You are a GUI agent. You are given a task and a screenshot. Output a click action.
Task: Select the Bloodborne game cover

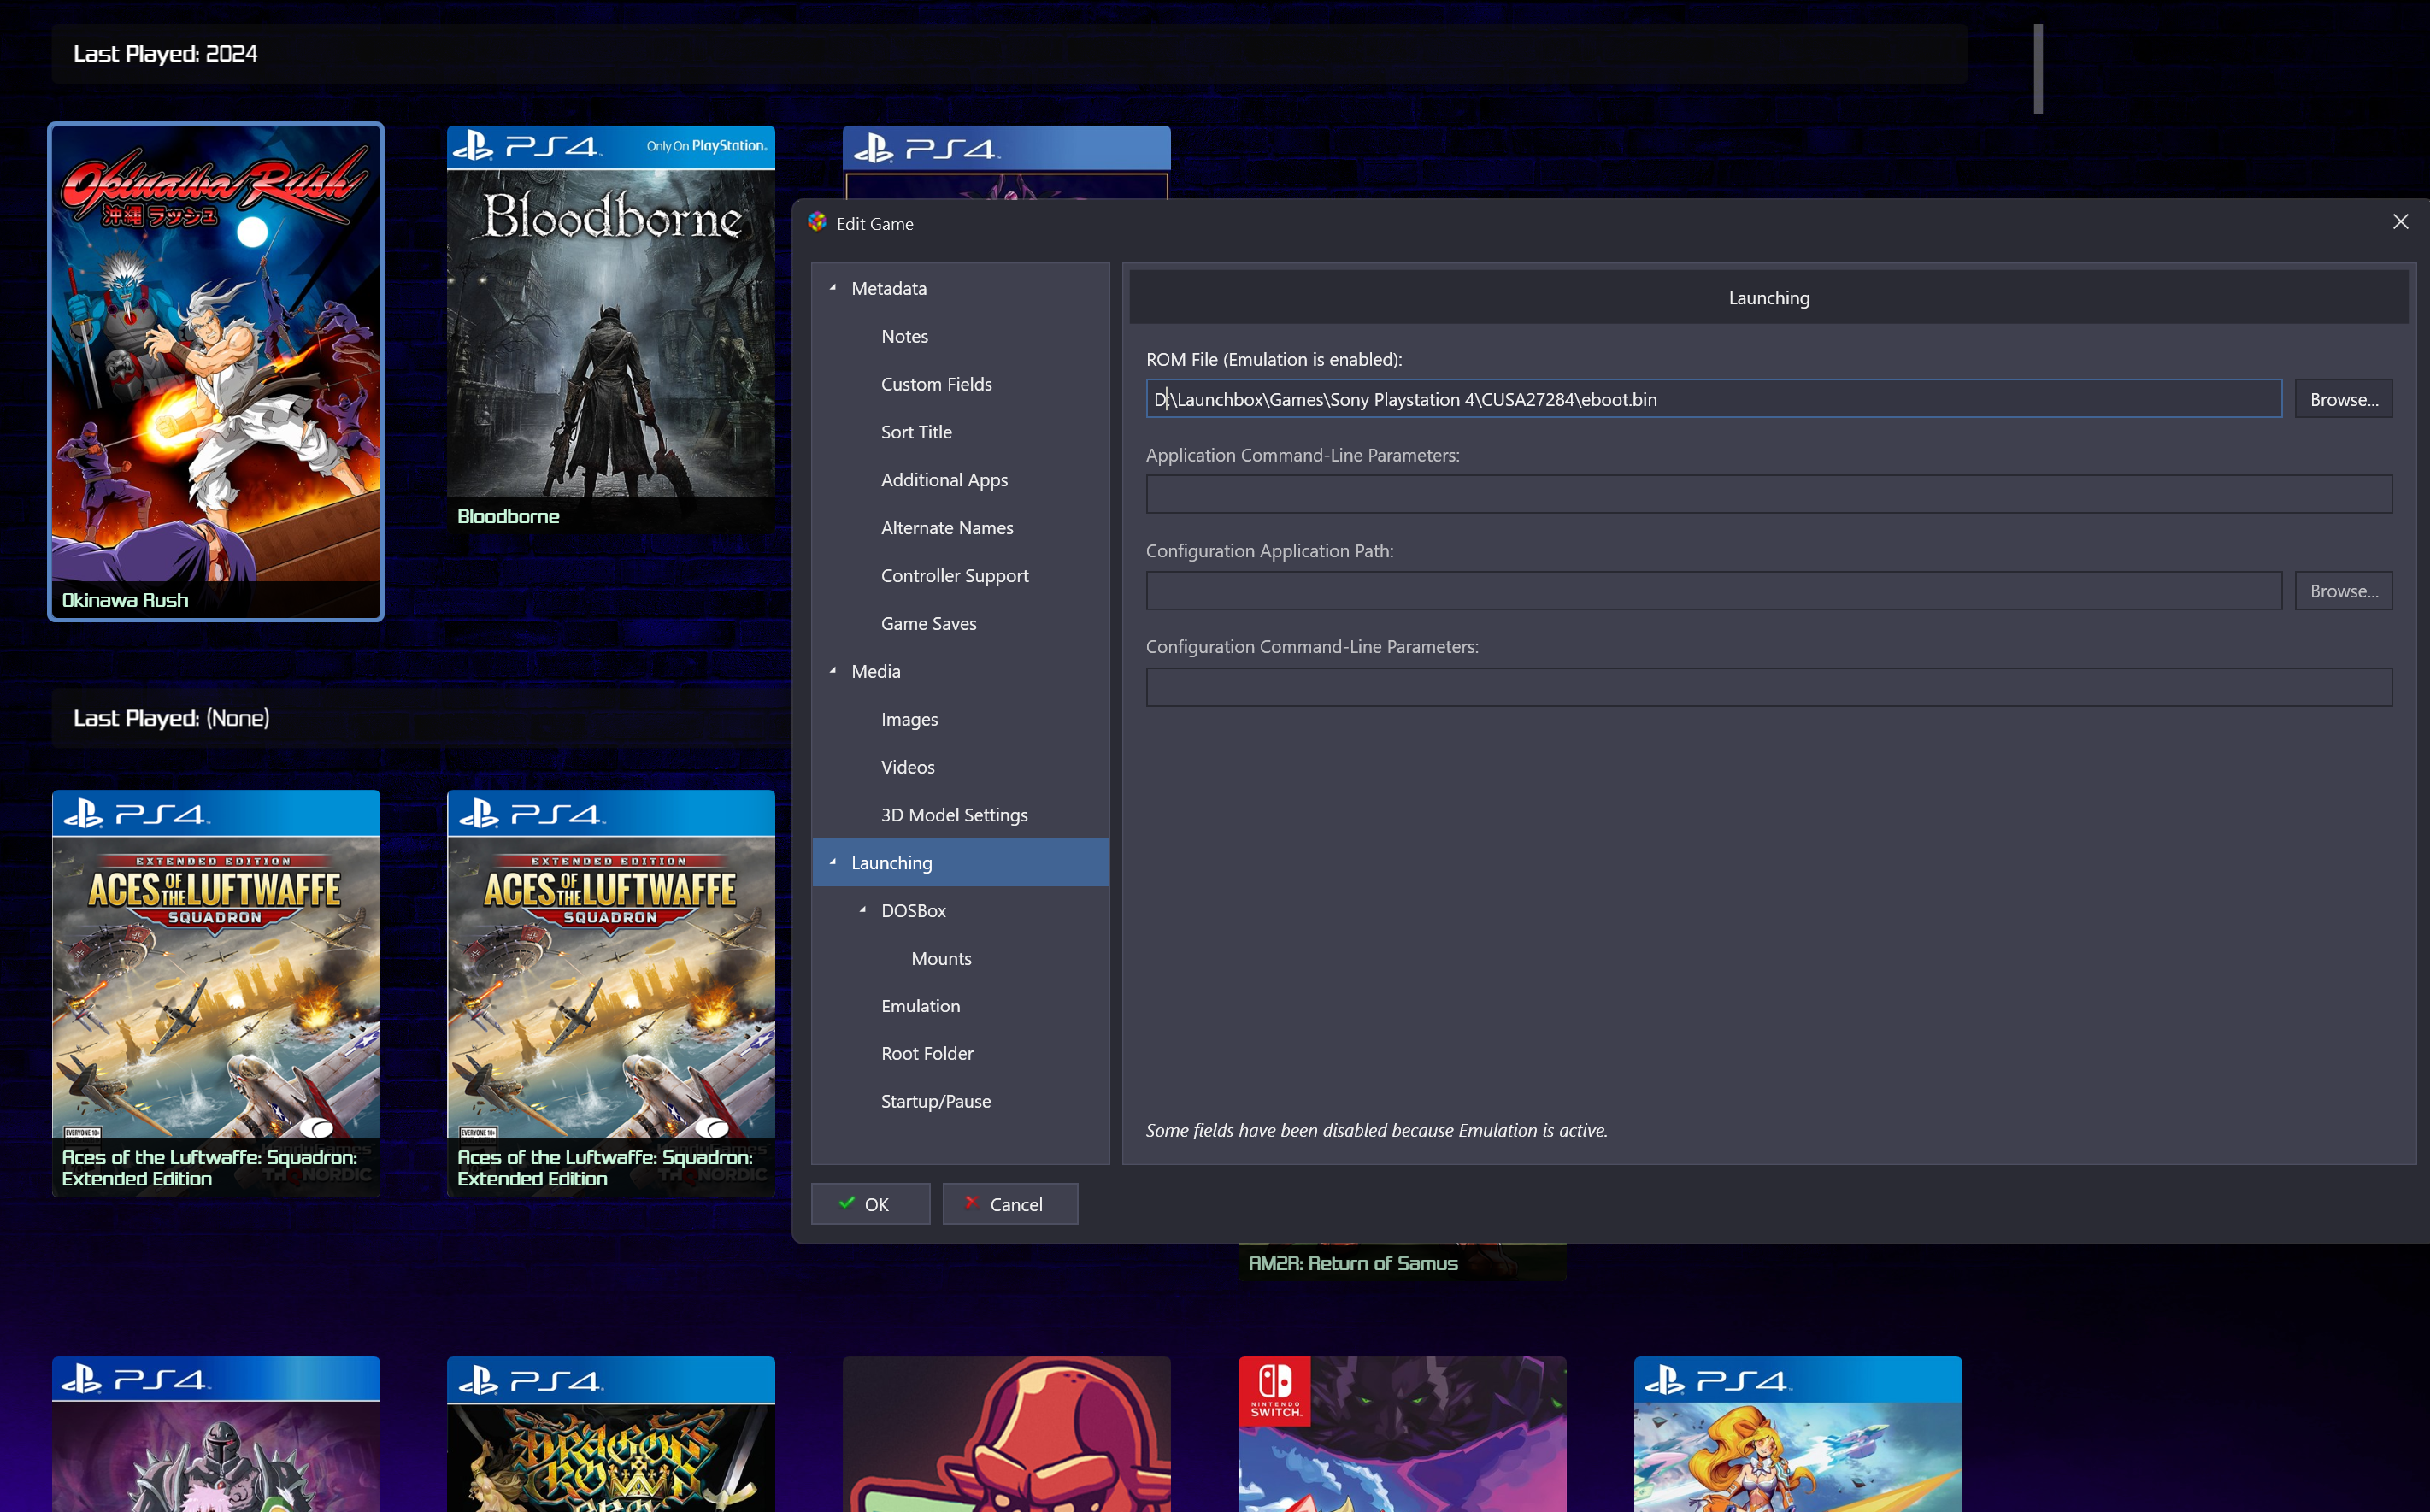click(611, 329)
